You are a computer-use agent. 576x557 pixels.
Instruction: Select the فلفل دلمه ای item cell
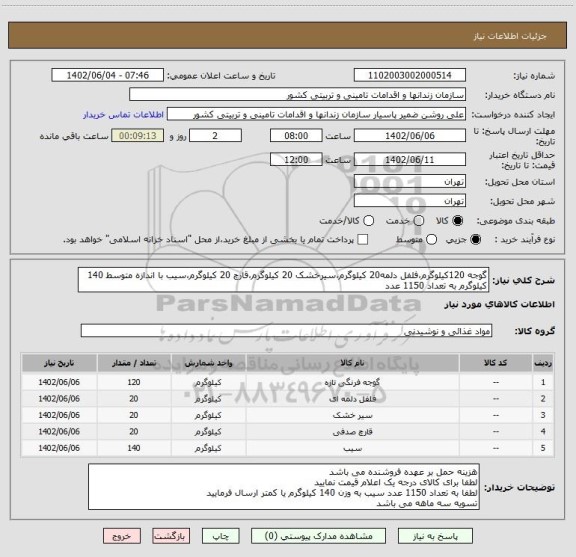click(352, 399)
